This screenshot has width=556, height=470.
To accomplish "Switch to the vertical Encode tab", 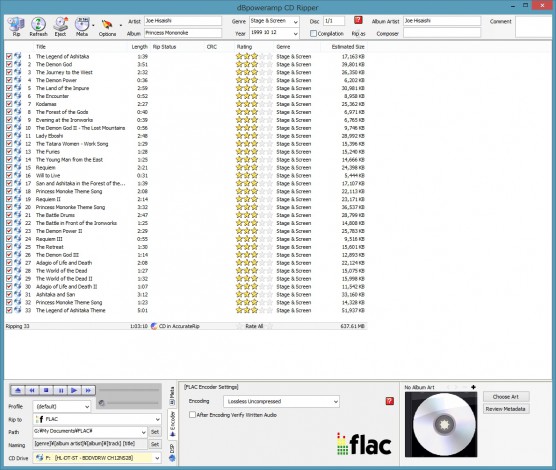I will tap(172, 425).
